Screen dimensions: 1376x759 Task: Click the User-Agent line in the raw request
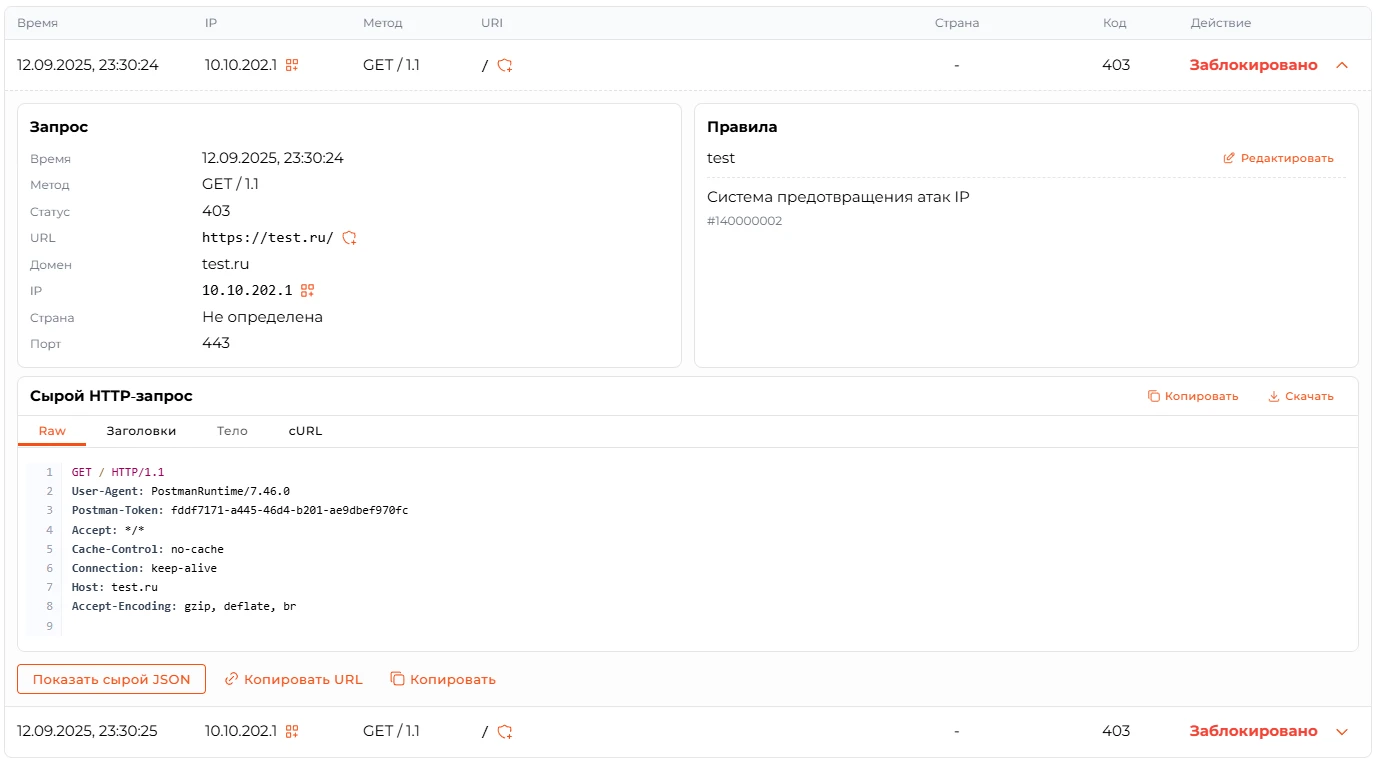click(181, 491)
